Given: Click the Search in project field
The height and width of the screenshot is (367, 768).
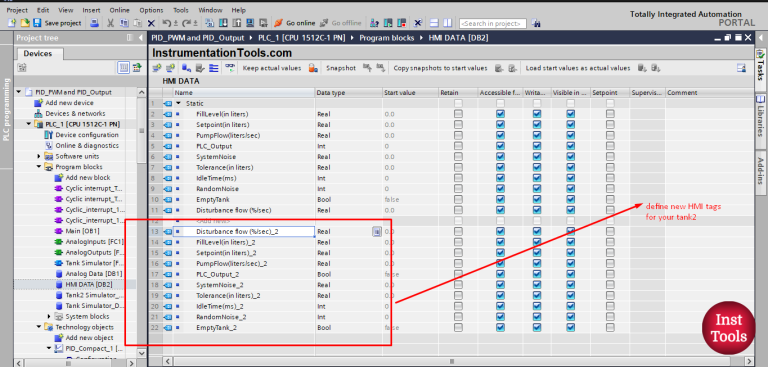Looking at the screenshot, I should 493,23.
